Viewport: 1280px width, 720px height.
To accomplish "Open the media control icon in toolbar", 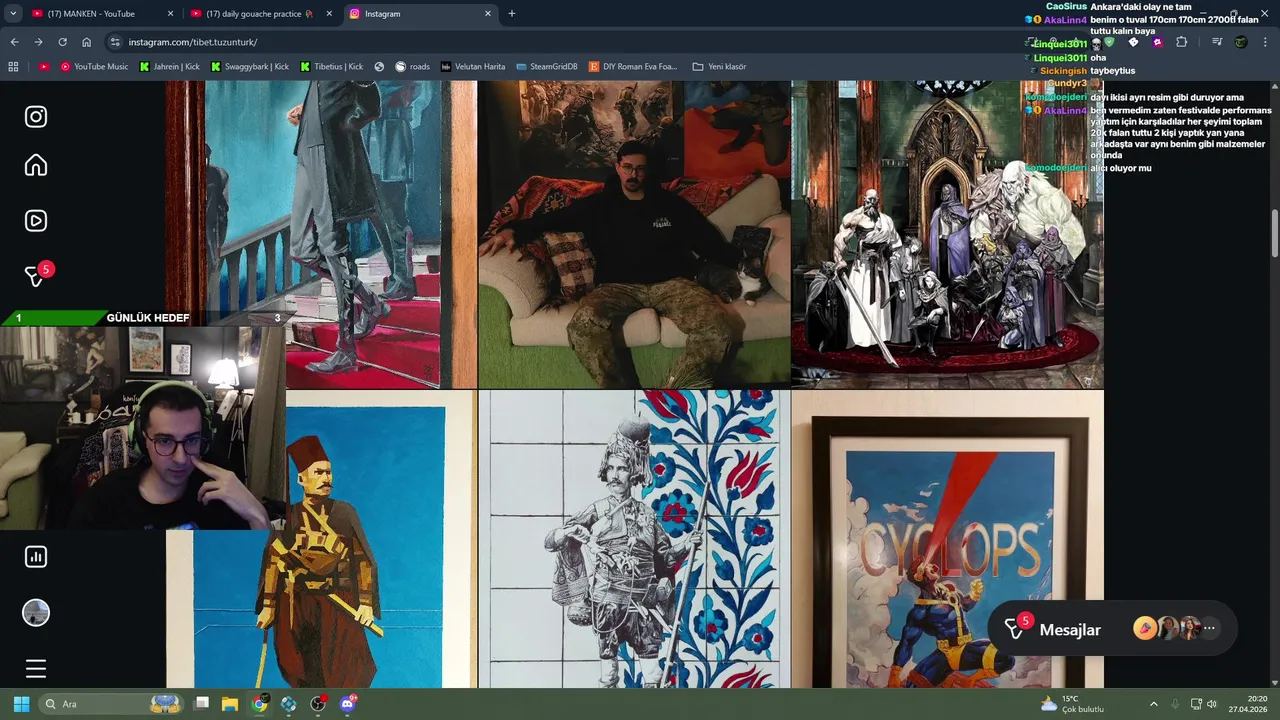I will click(x=1216, y=42).
